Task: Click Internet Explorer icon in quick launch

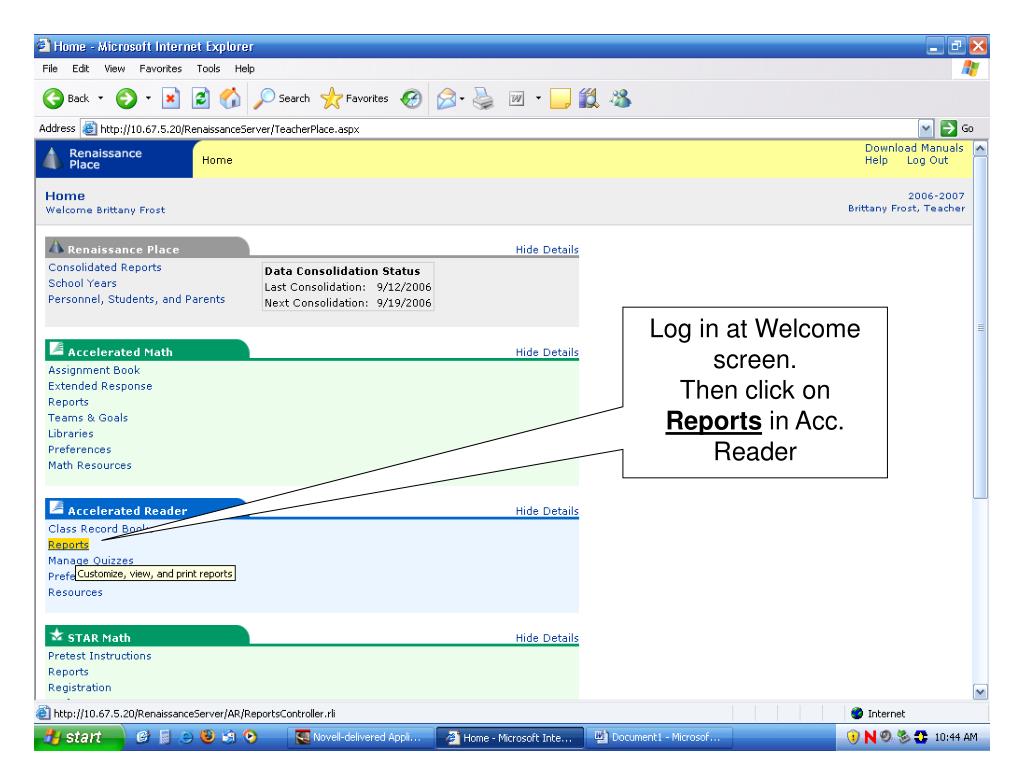Action: (x=186, y=737)
